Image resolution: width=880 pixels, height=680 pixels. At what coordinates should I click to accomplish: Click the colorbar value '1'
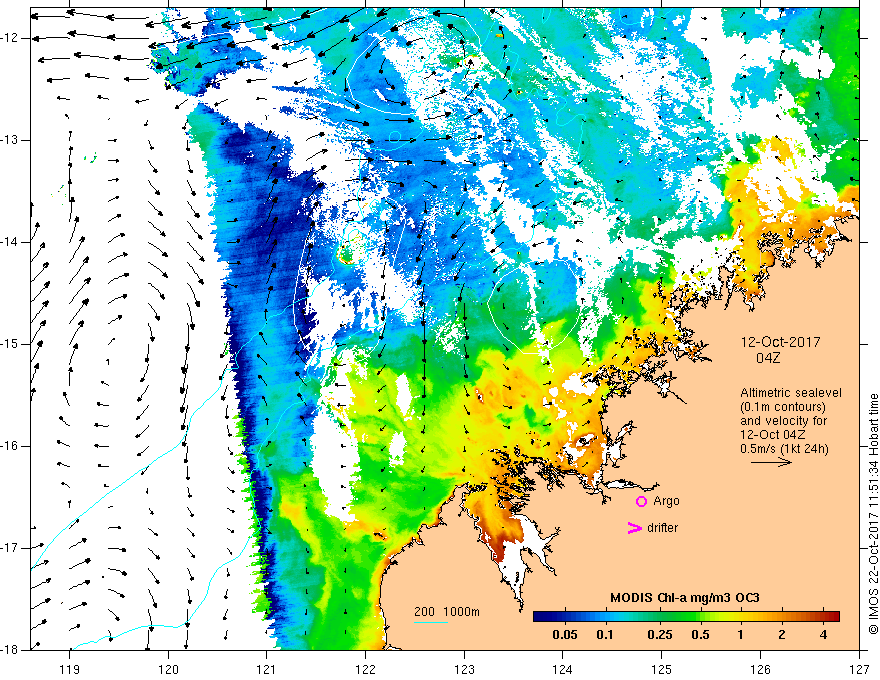click(741, 635)
